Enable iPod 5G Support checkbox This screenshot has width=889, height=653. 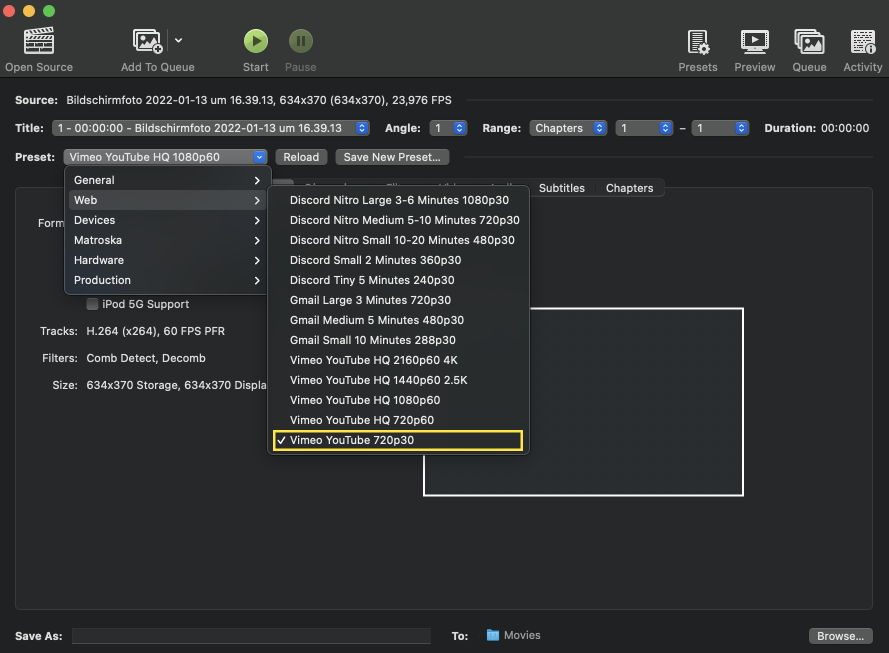[92, 304]
